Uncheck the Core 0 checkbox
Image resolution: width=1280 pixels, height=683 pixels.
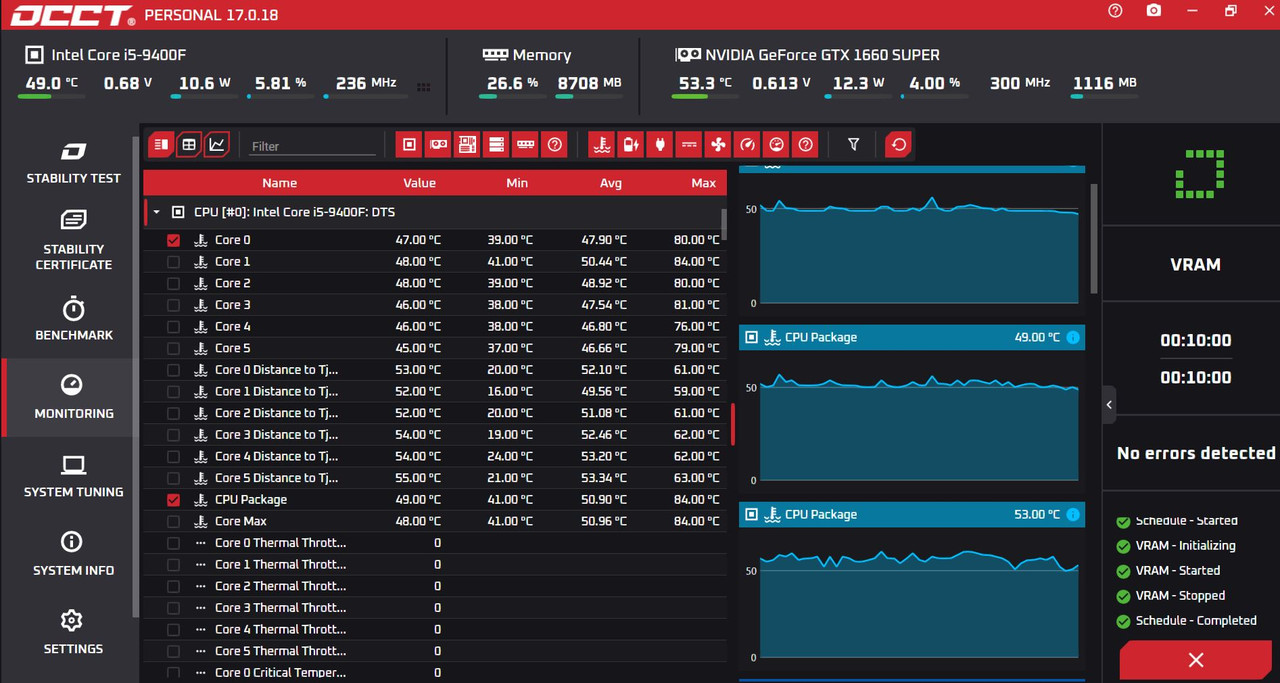(x=173, y=240)
